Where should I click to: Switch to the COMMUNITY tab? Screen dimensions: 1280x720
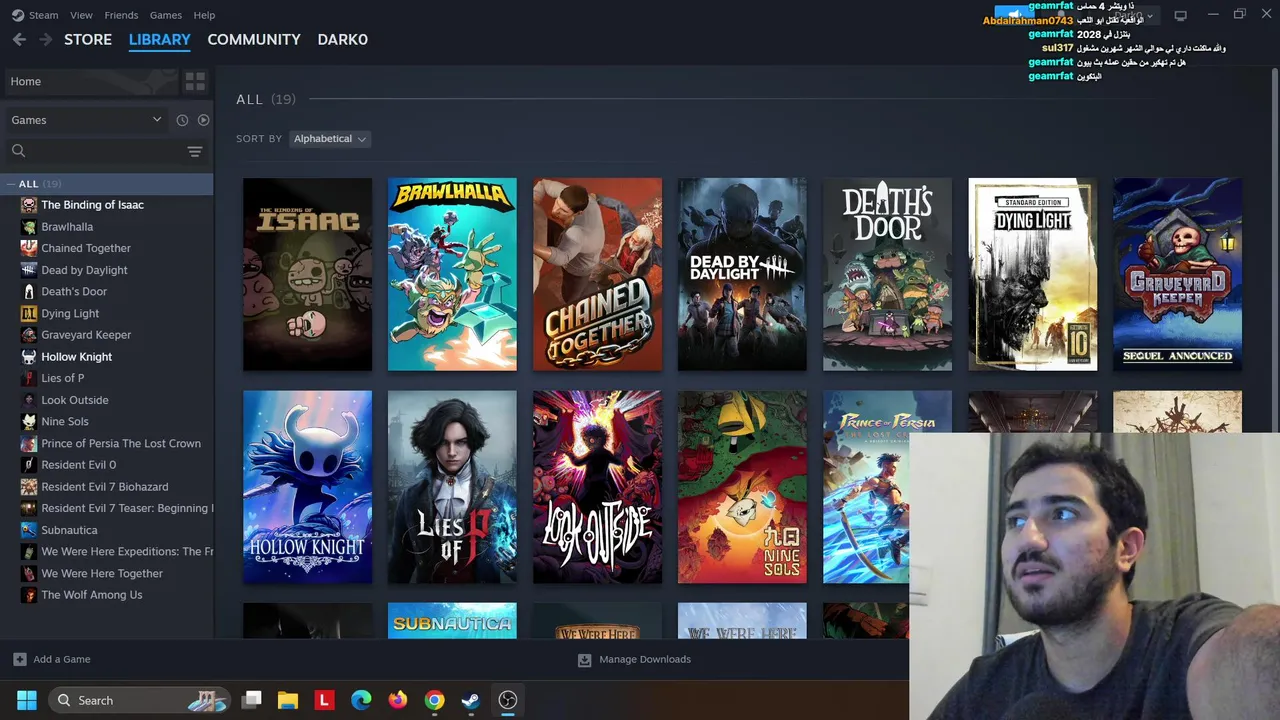[x=254, y=39]
